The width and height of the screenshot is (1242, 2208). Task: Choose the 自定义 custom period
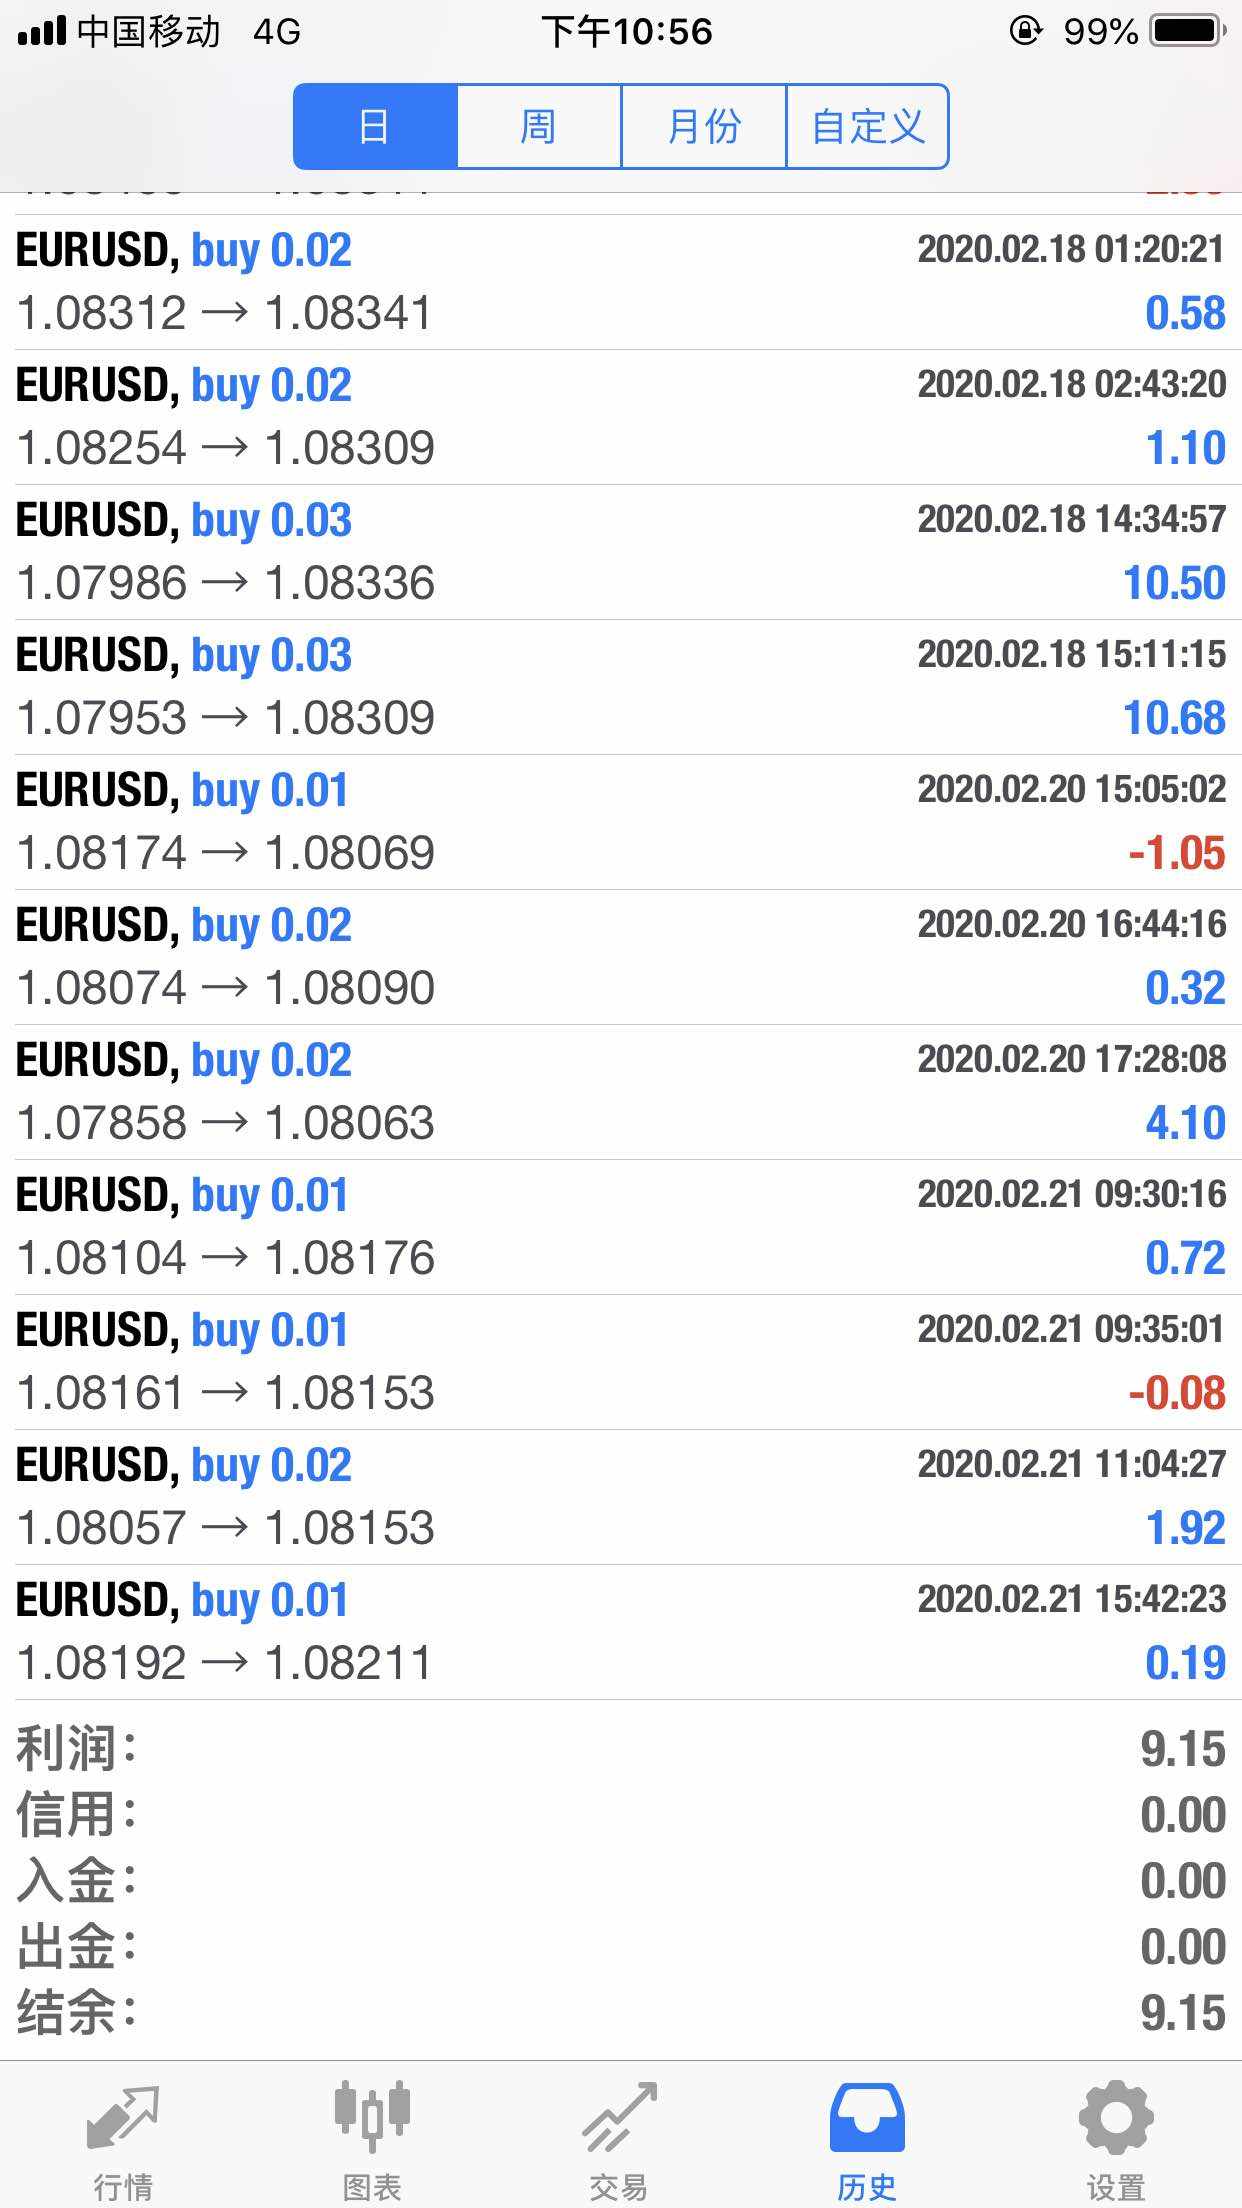867,127
